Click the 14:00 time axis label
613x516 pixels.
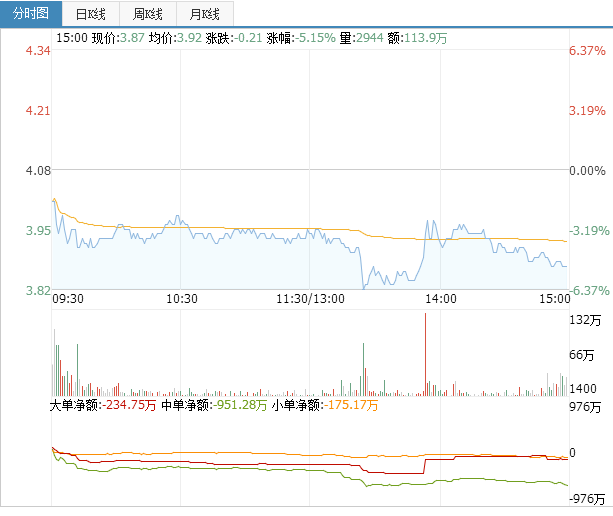[x=441, y=299]
